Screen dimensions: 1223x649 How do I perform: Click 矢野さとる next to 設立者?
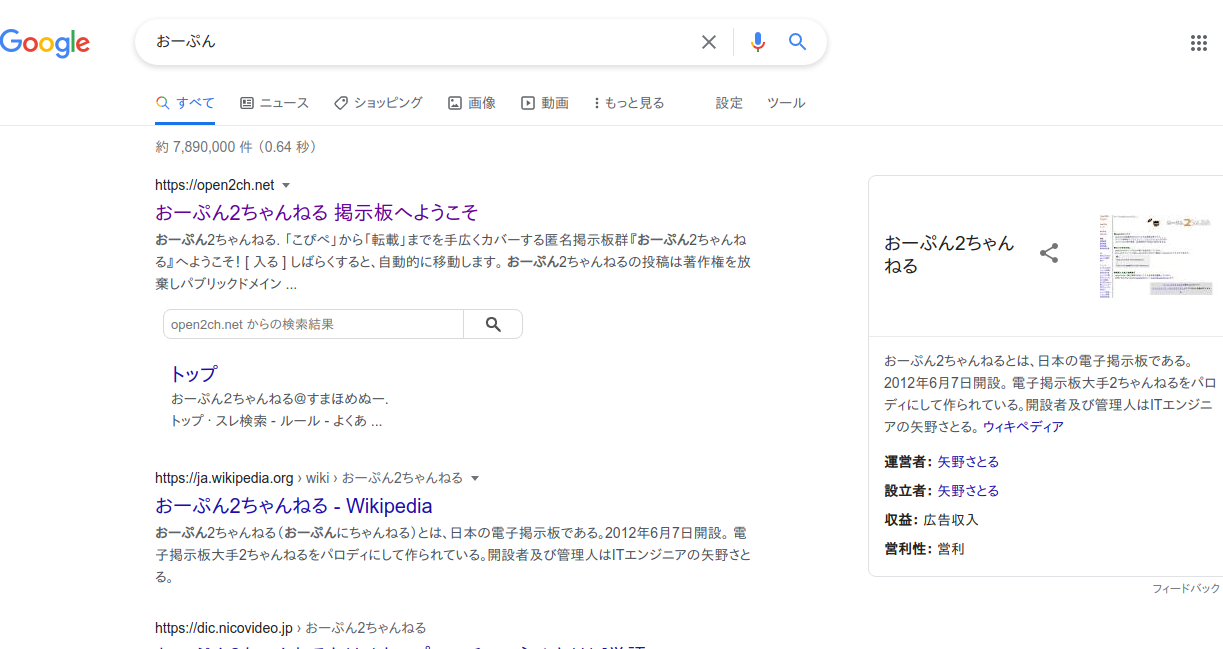point(968,491)
